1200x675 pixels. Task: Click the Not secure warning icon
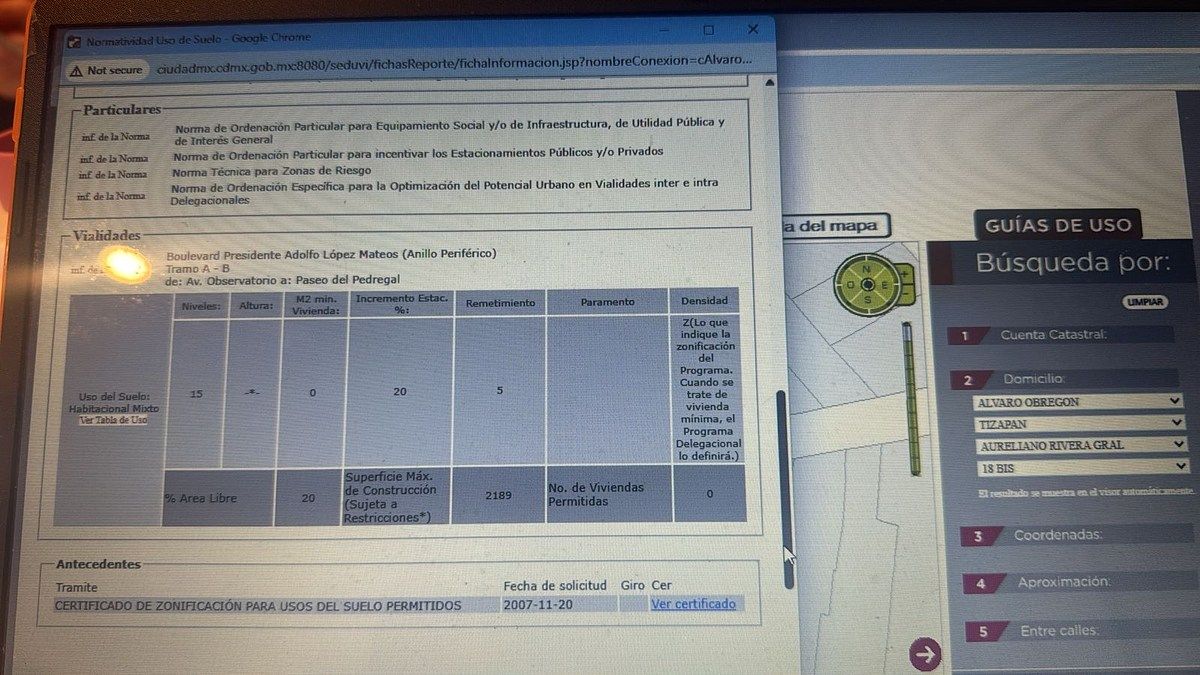click(x=74, y=71)
